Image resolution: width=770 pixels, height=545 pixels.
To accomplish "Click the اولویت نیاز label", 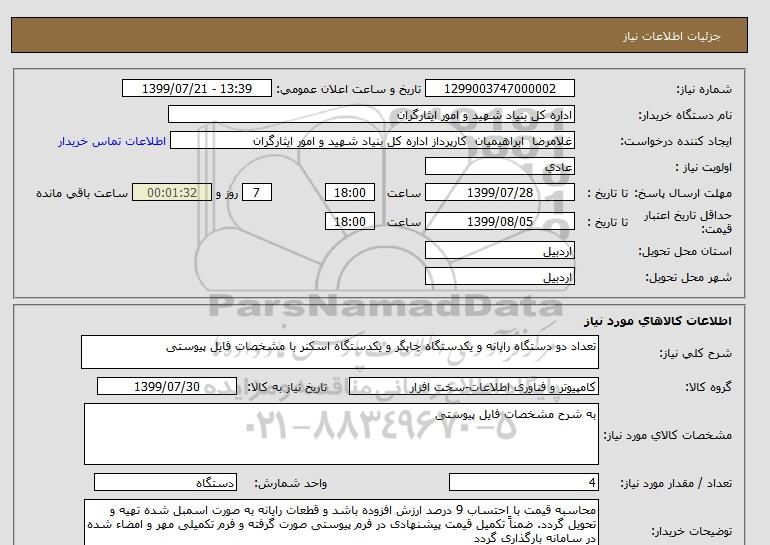I will (x=704, y=167).
